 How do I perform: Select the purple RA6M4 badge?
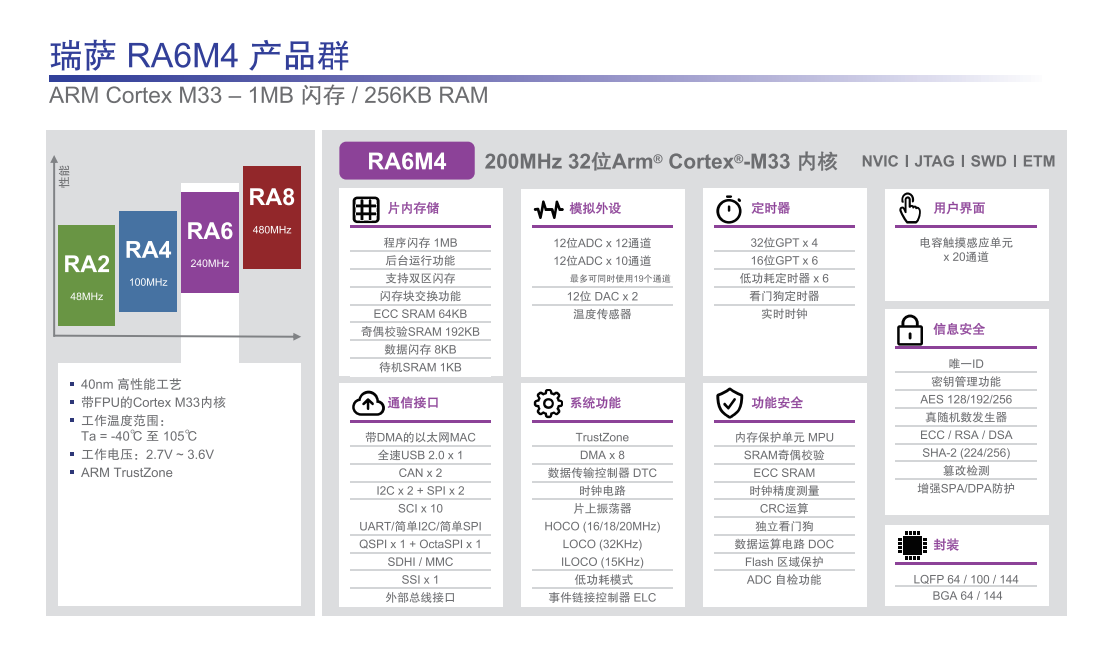407,161
